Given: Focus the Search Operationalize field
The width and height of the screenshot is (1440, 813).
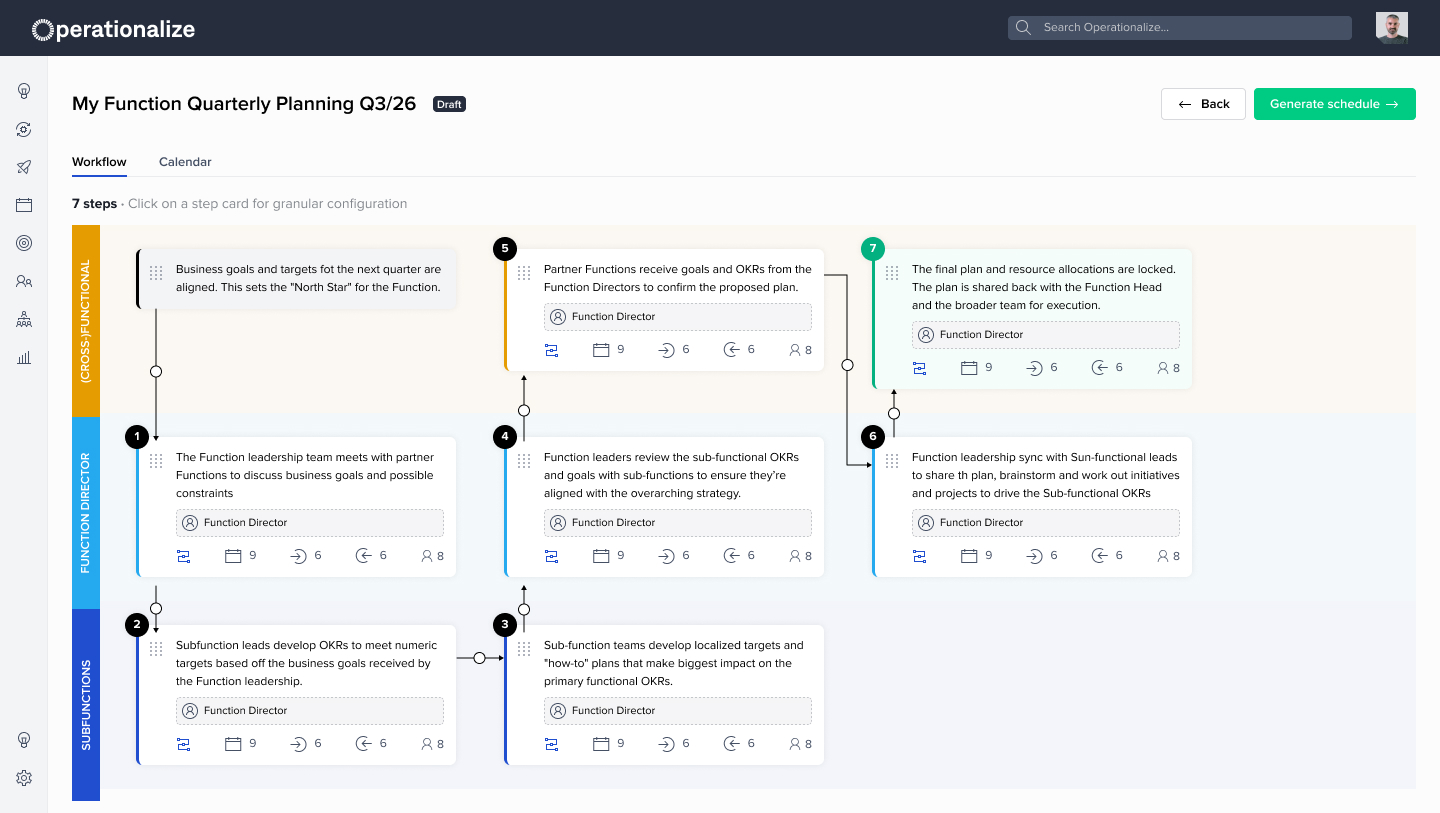Looking at the screenshot, I should click(1180, 28).
